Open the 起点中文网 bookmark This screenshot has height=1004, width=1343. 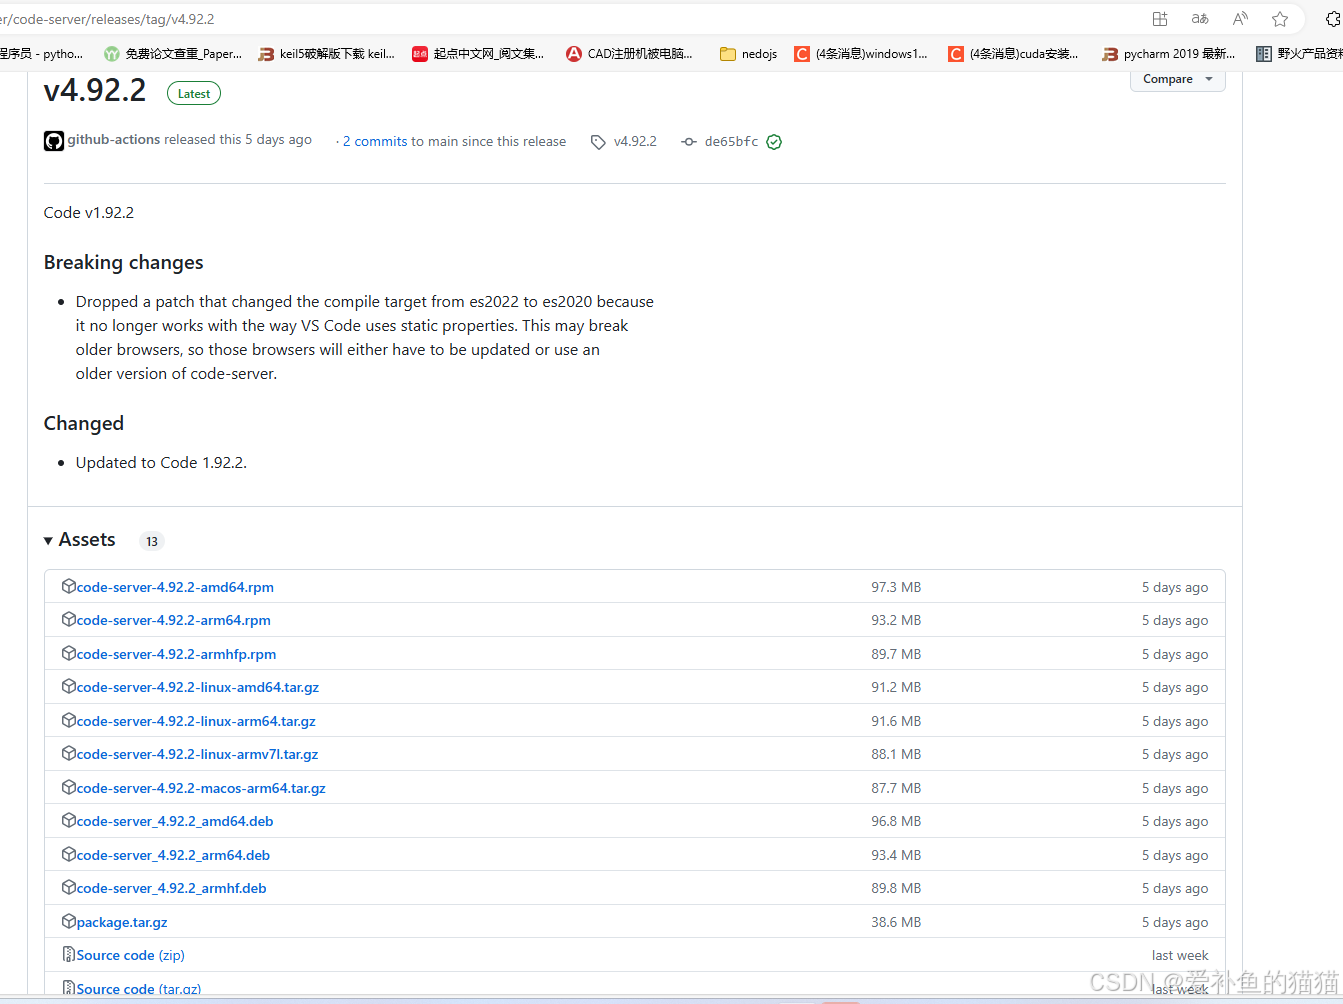click(478, 54)
